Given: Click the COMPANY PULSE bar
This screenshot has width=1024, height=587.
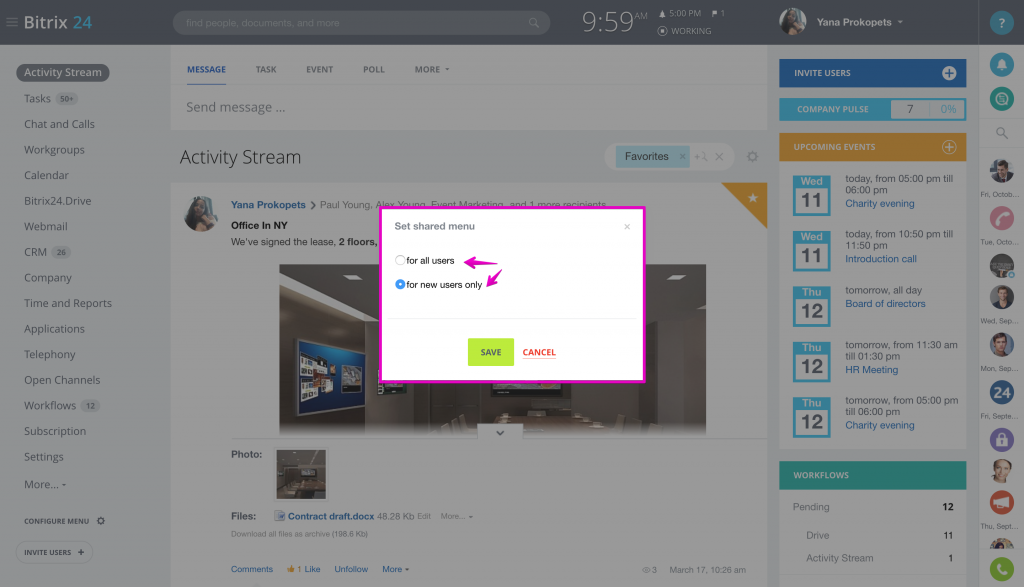Looking at the screenshot, I should tap(872, 109).
